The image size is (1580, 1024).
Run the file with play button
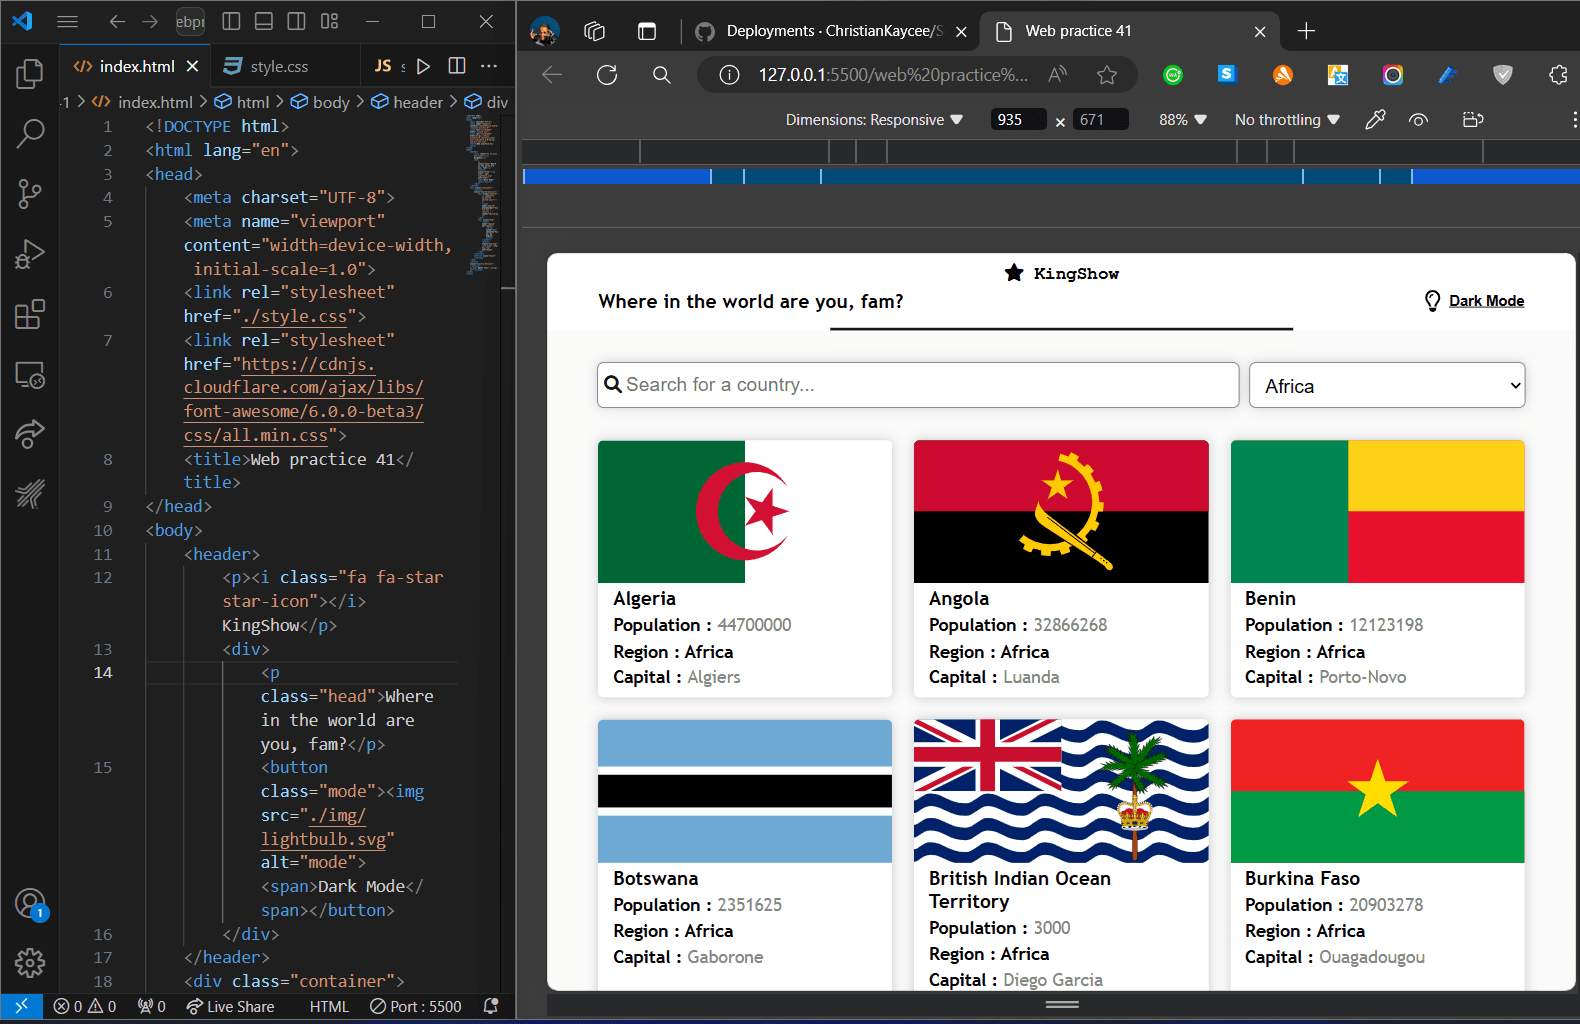pyautogui.click(x=423, y=66)
